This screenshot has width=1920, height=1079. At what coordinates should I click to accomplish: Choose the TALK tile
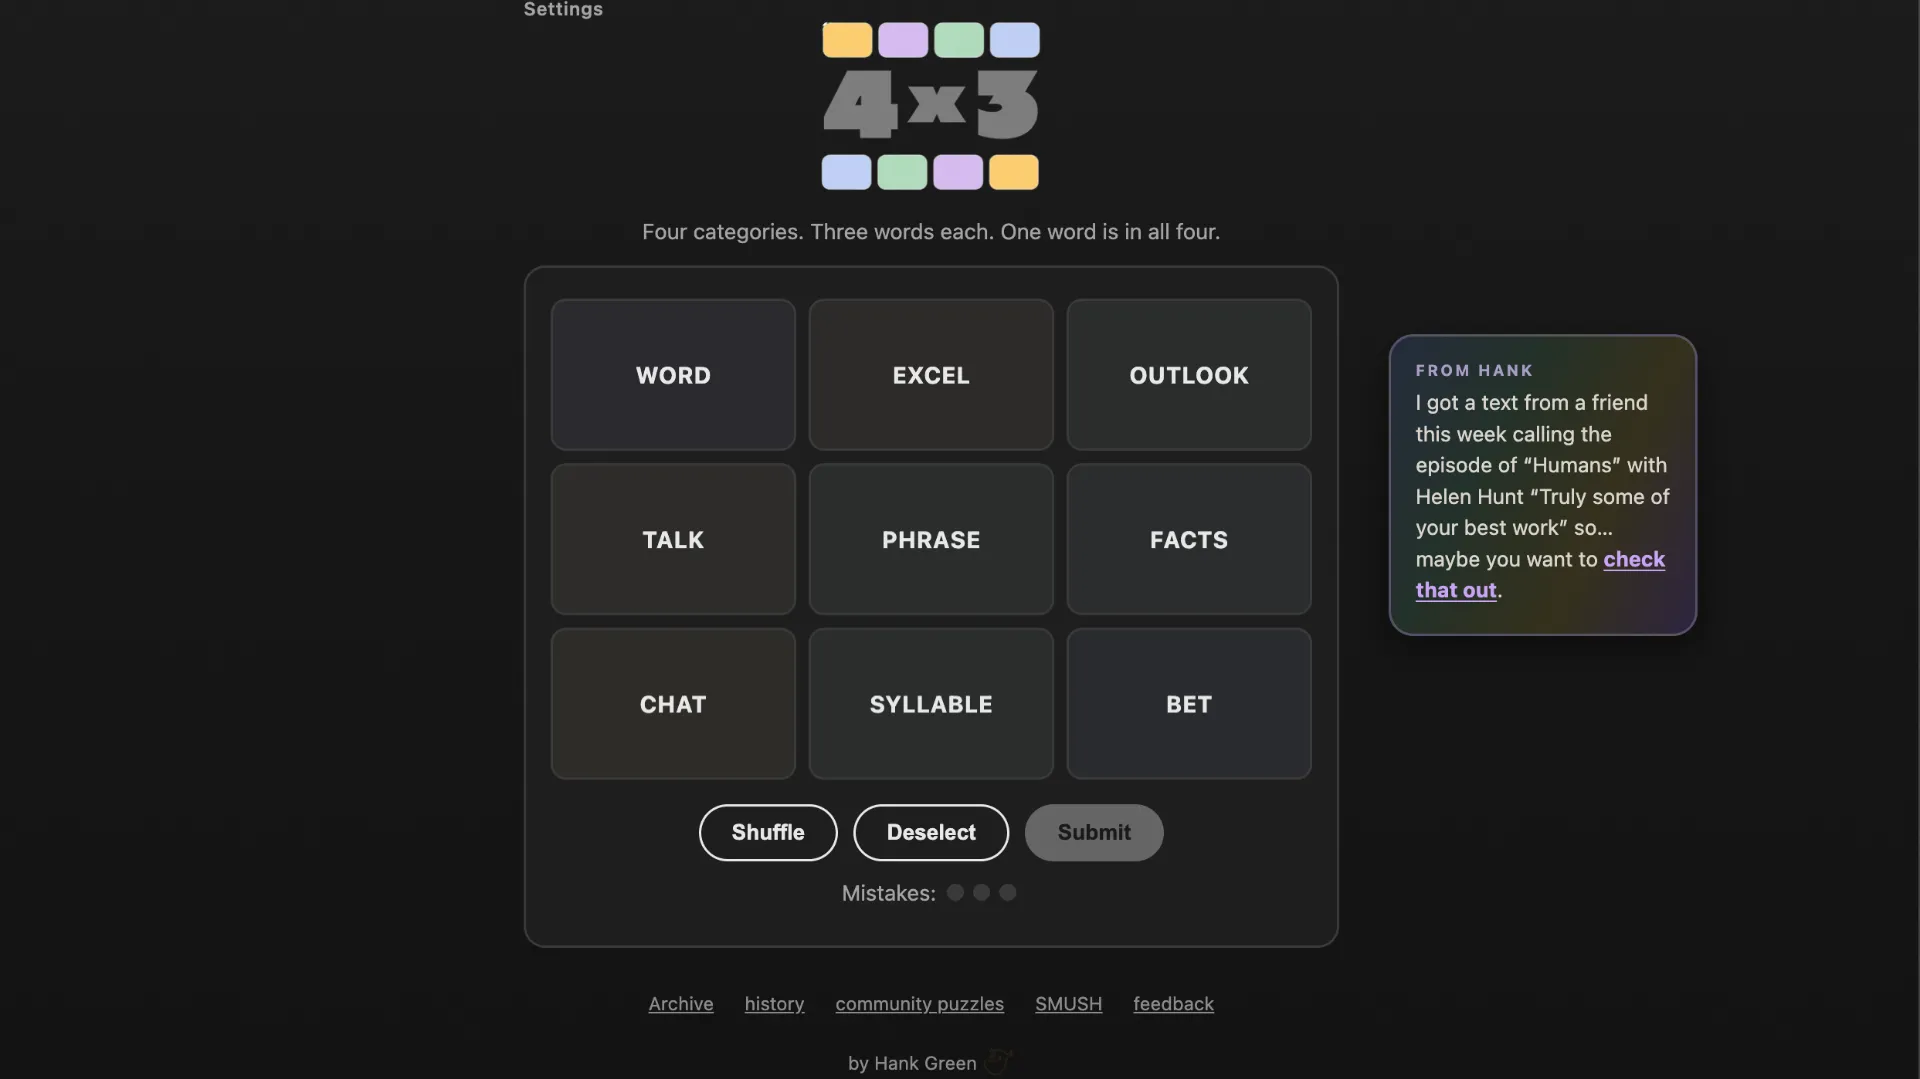coord(673,539)
